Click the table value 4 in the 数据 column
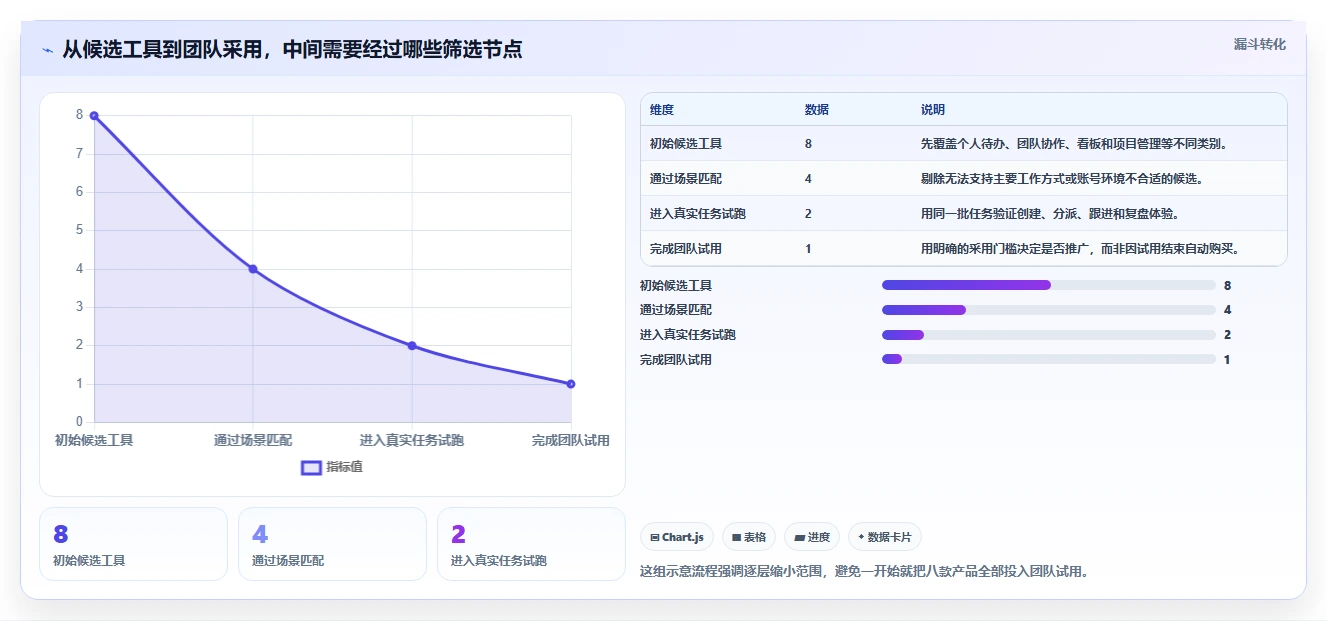The height and width of the screenshot is (621, 1327). 808,179
